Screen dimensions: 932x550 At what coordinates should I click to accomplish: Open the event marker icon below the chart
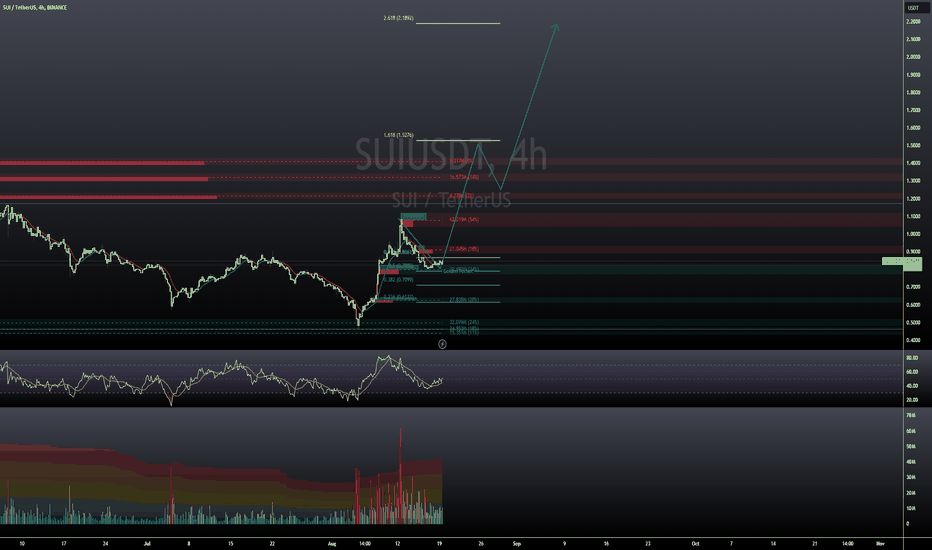tap(442, 344)
